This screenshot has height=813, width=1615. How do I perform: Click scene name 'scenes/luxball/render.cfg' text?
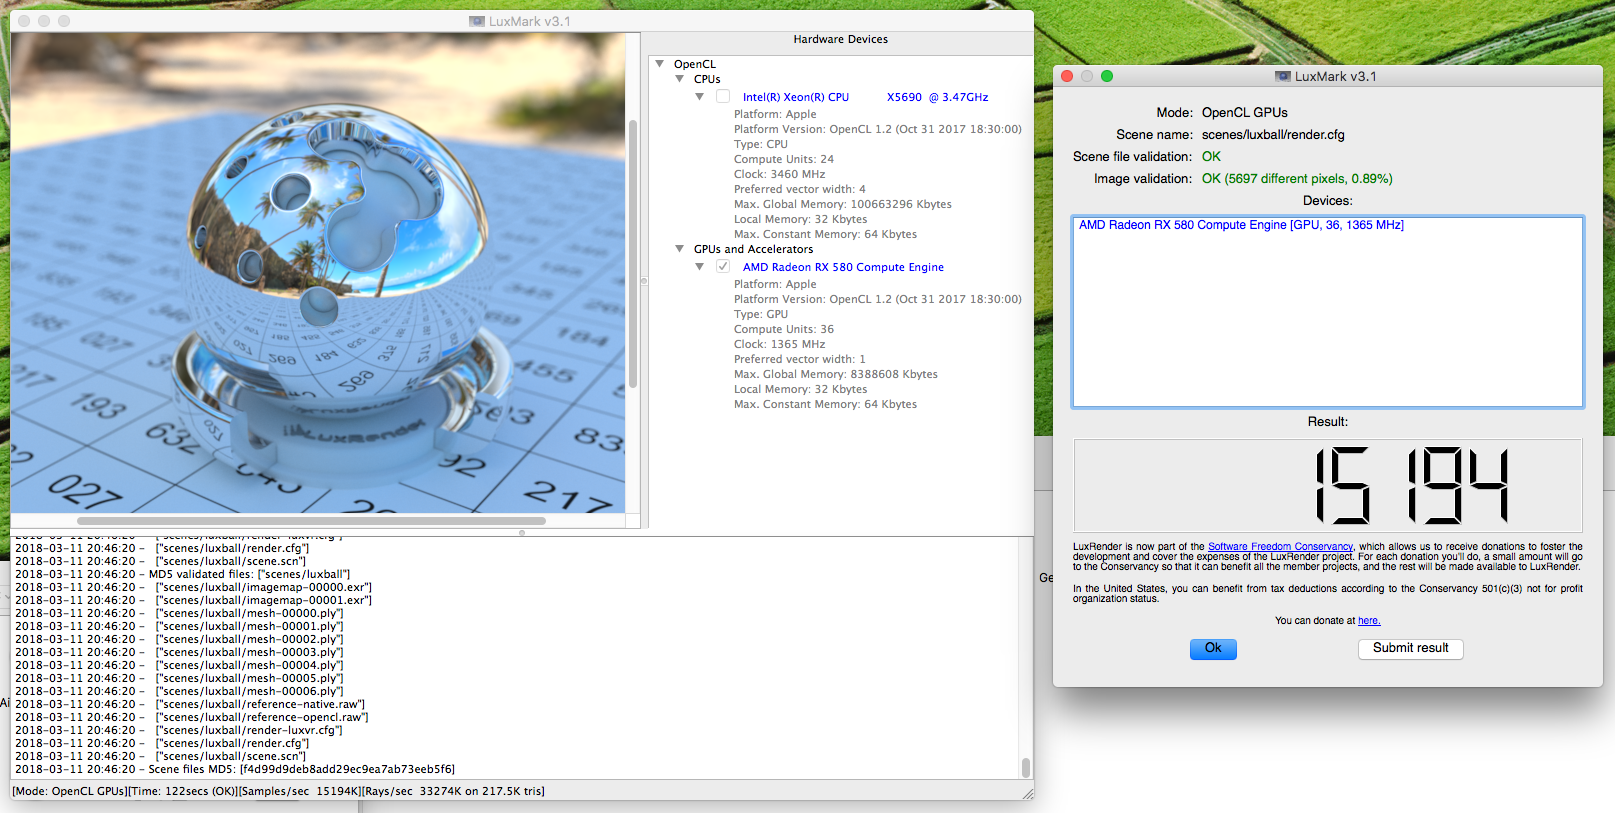(1273, 135)
